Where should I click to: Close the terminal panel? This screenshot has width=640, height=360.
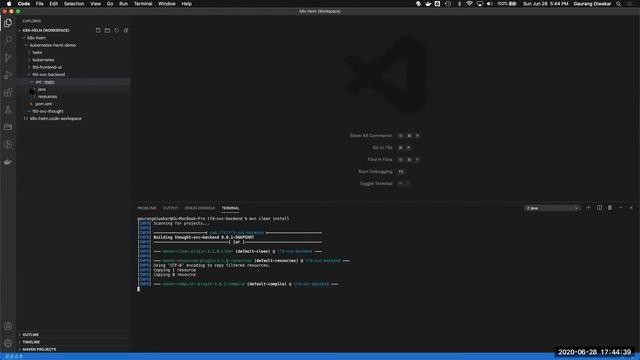[631, 208]
